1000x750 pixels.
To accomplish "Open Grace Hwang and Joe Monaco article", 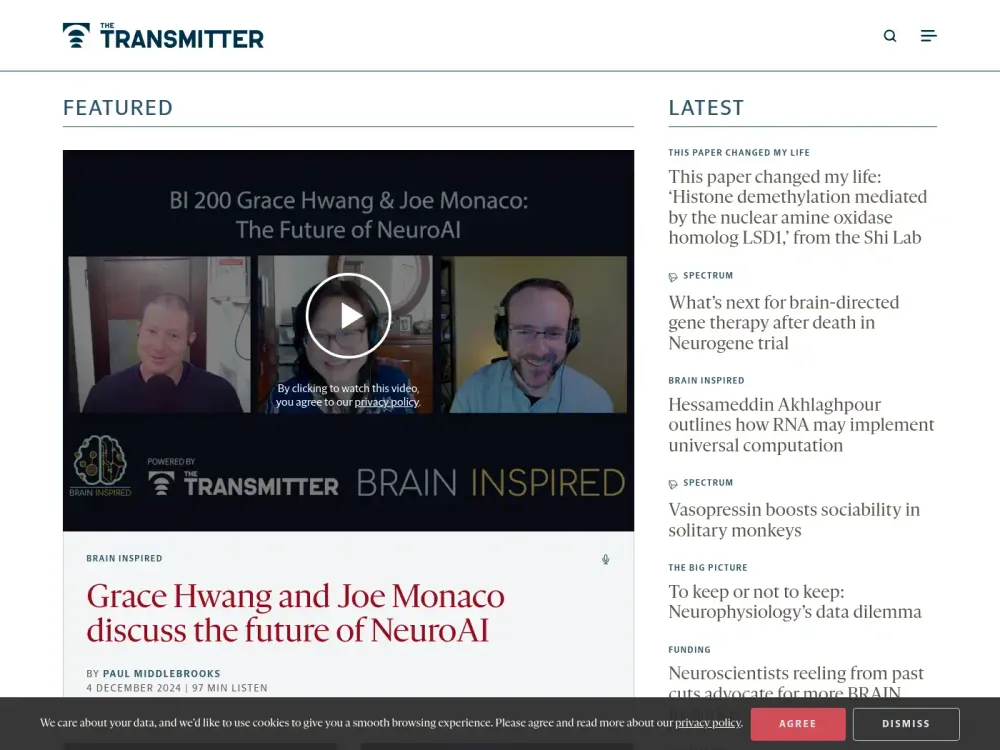I will click(x=295, y=613).
